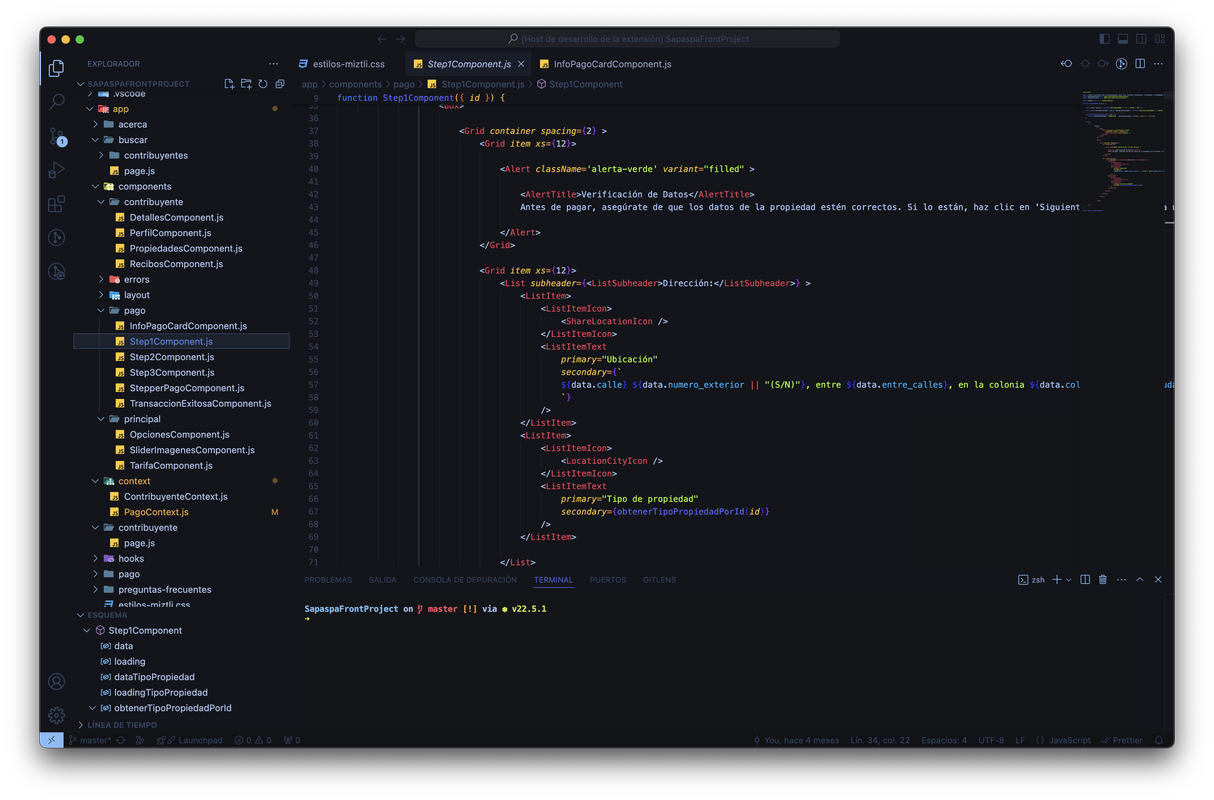Open terminal launch profile dropdown arrow

coord(1069,580)
